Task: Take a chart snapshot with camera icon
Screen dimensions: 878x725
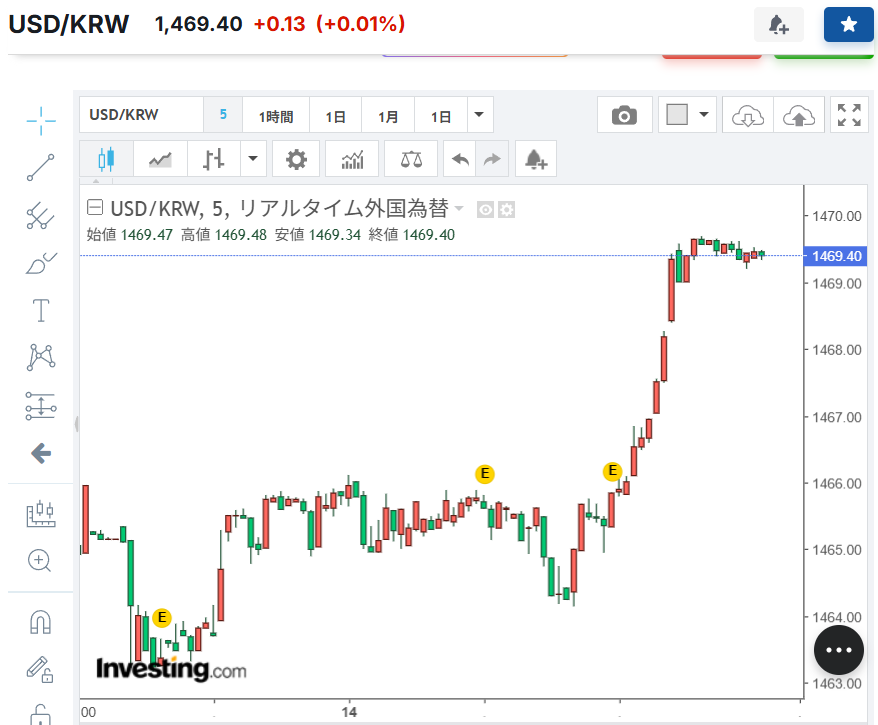Action: tap(625, 115)
